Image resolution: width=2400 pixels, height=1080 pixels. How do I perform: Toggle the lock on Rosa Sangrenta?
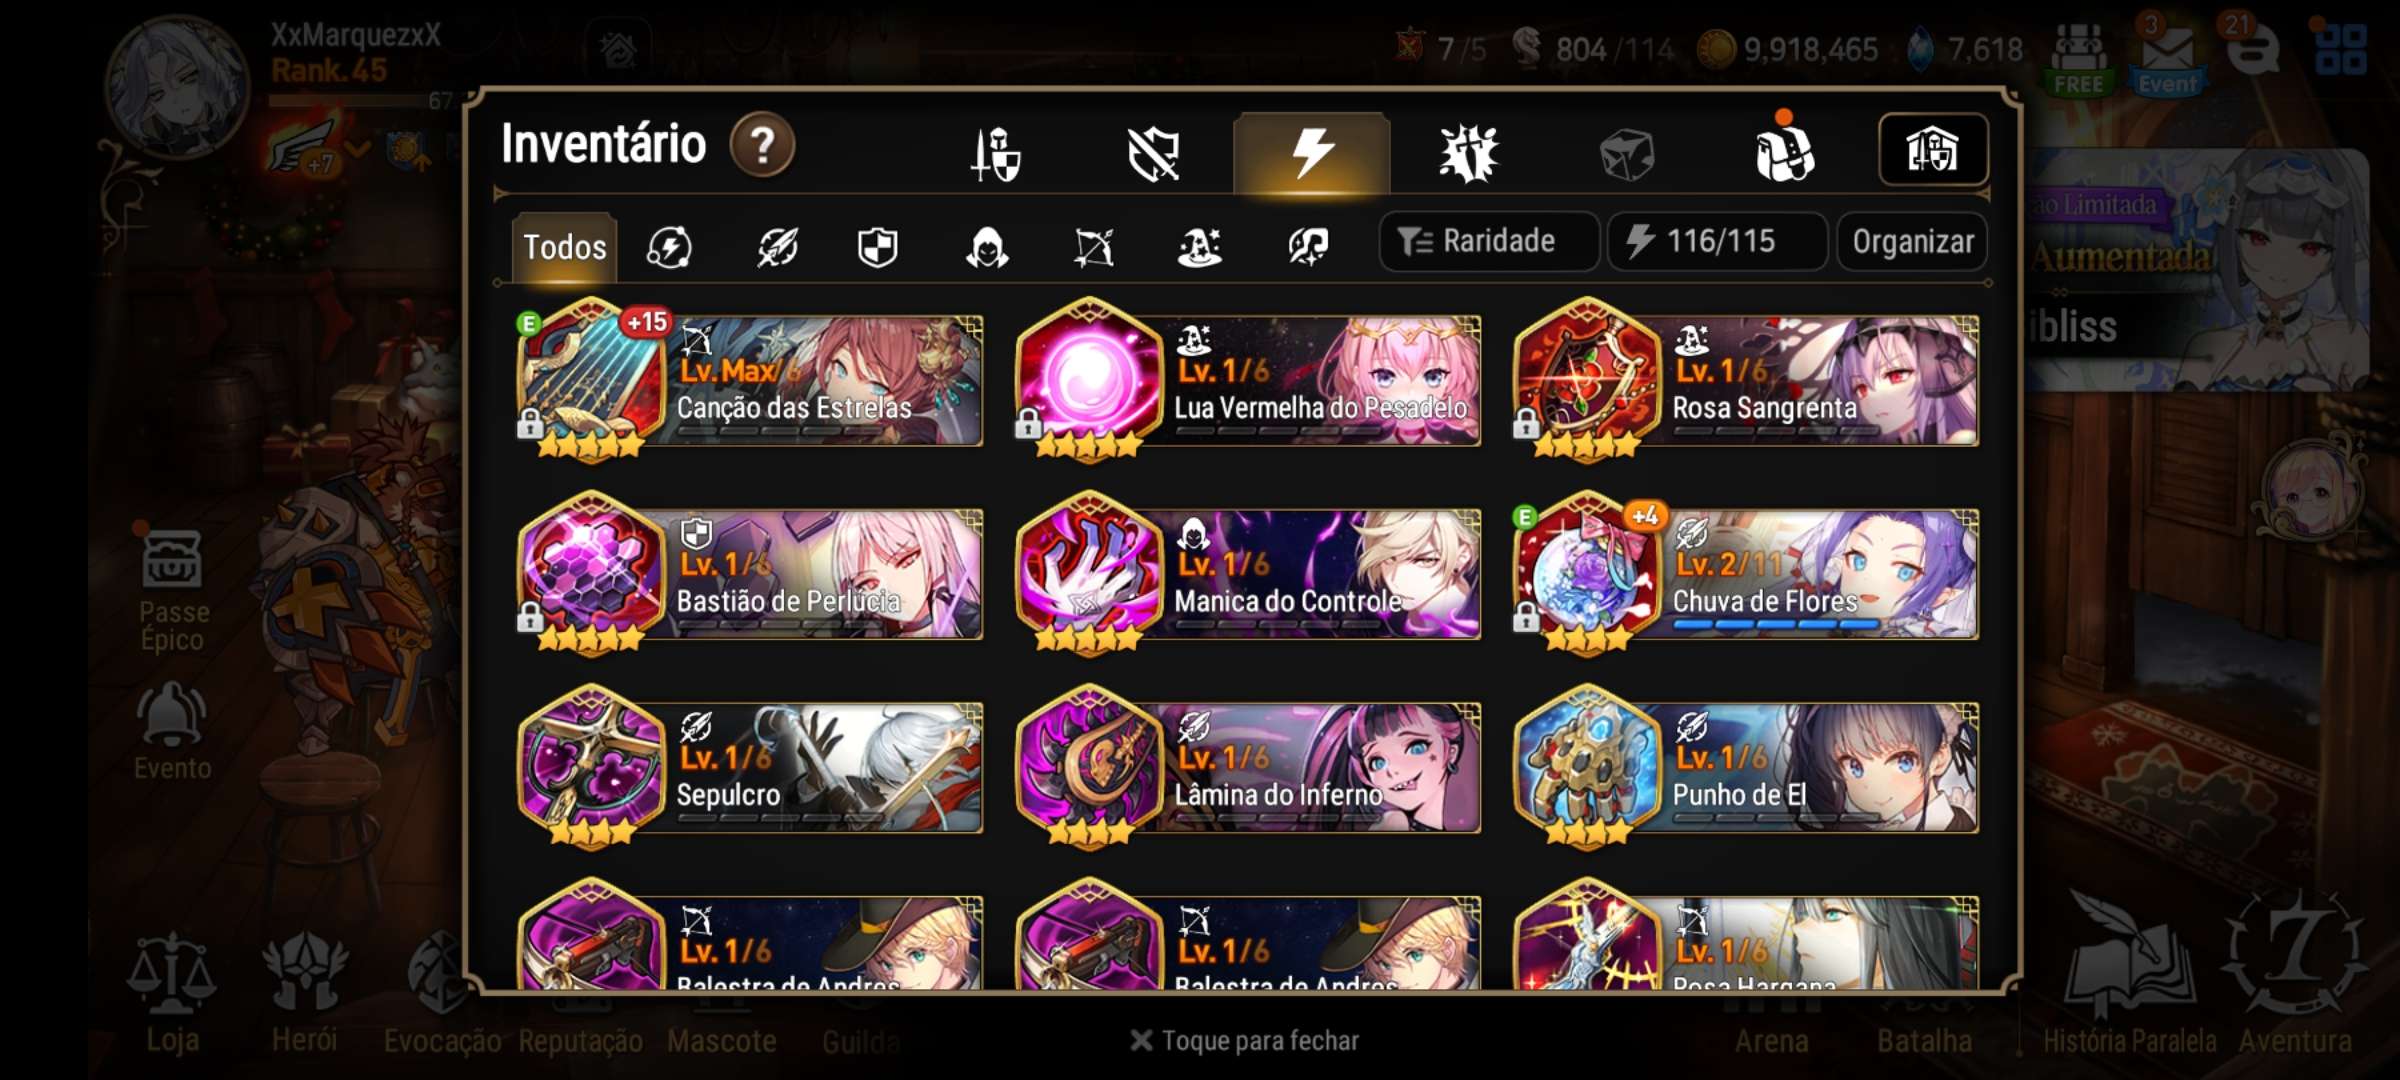click(1525, 423)
